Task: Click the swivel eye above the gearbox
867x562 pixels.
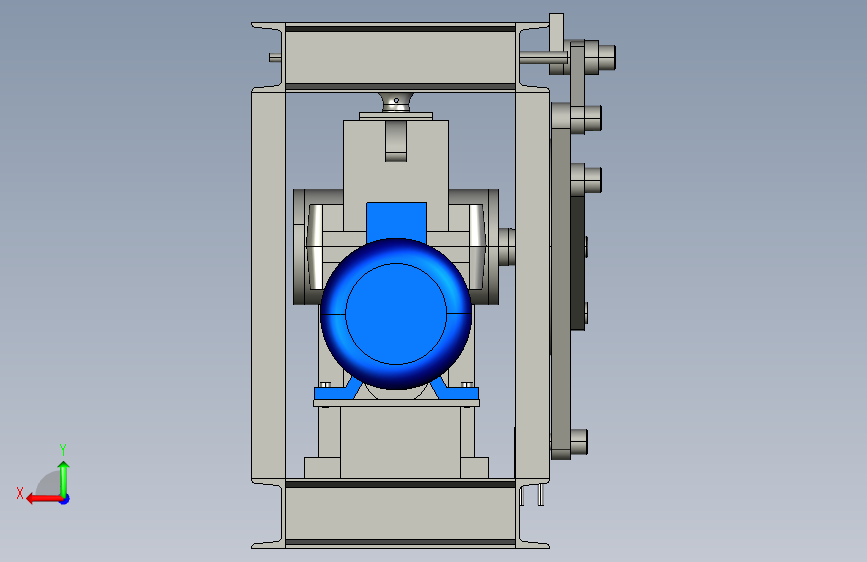Action: pos(396,102)
